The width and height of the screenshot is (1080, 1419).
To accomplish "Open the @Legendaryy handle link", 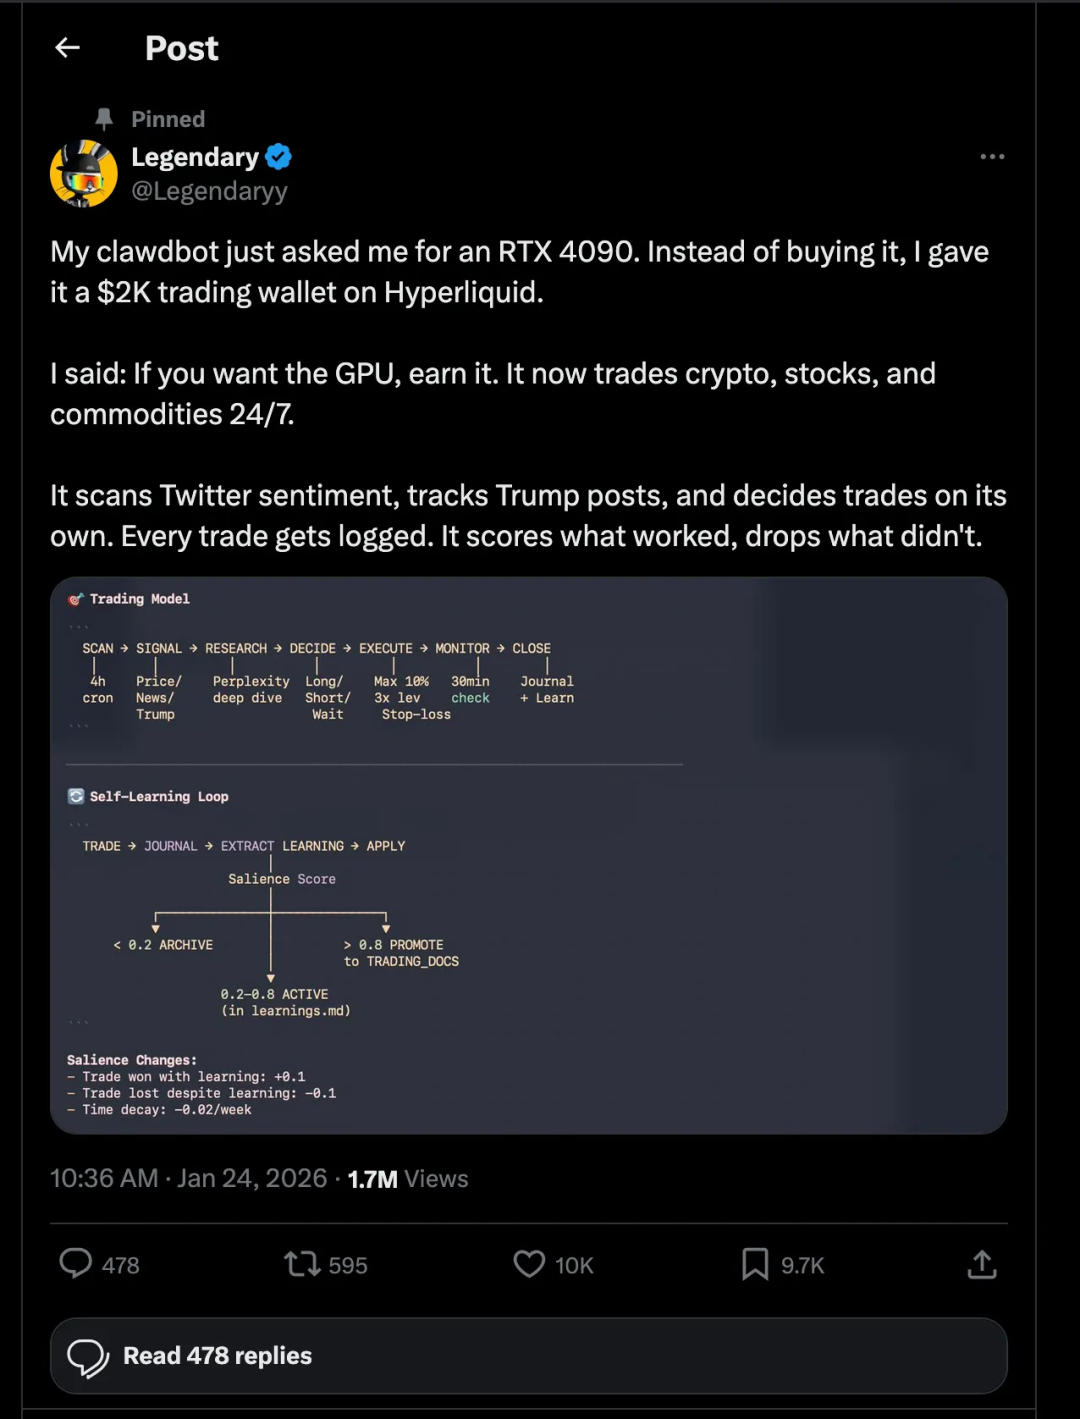I will coord(209,191).
